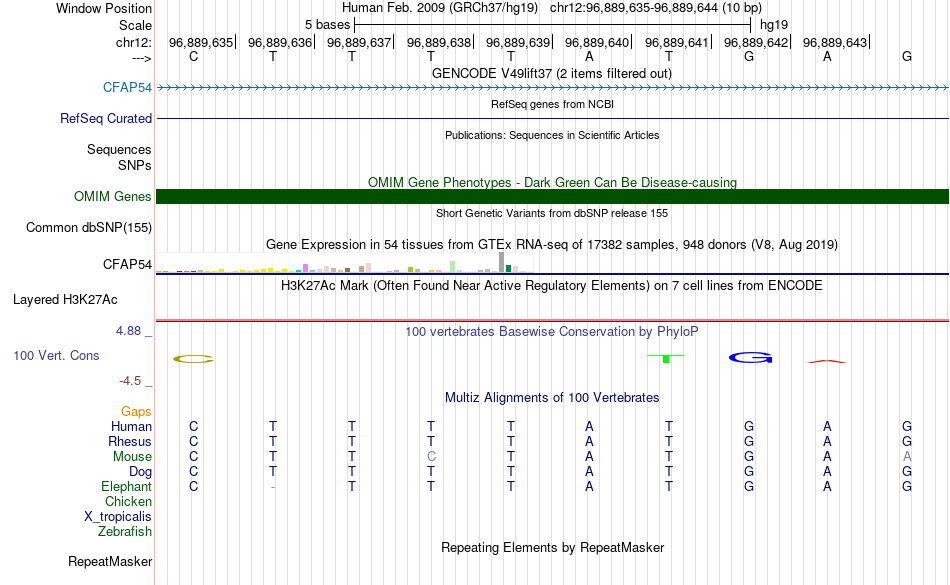The height and width of the screenshot is (585, 950).
Task: Click the H3K27Ac Mark track title
Action: pos(551,285)
